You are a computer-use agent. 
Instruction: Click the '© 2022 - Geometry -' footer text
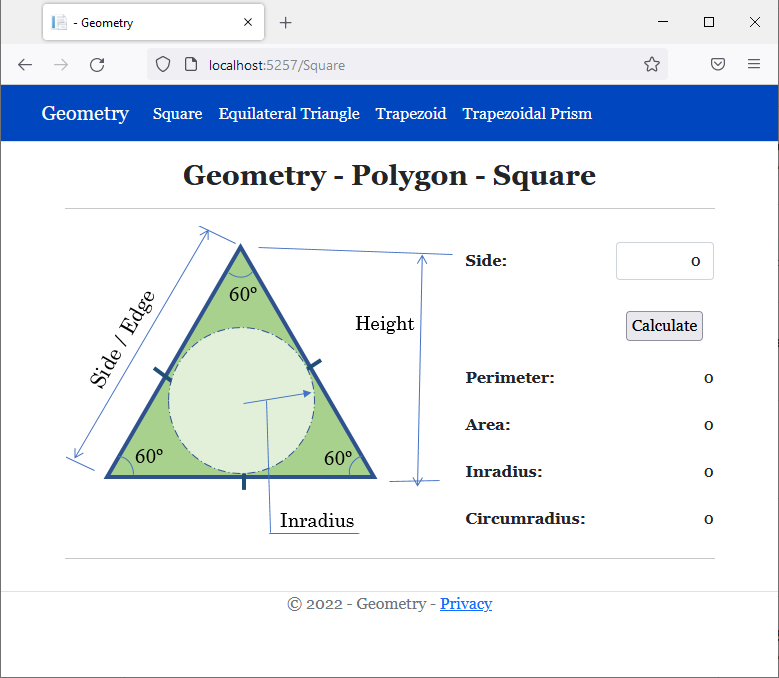click(x=362, y=604)
